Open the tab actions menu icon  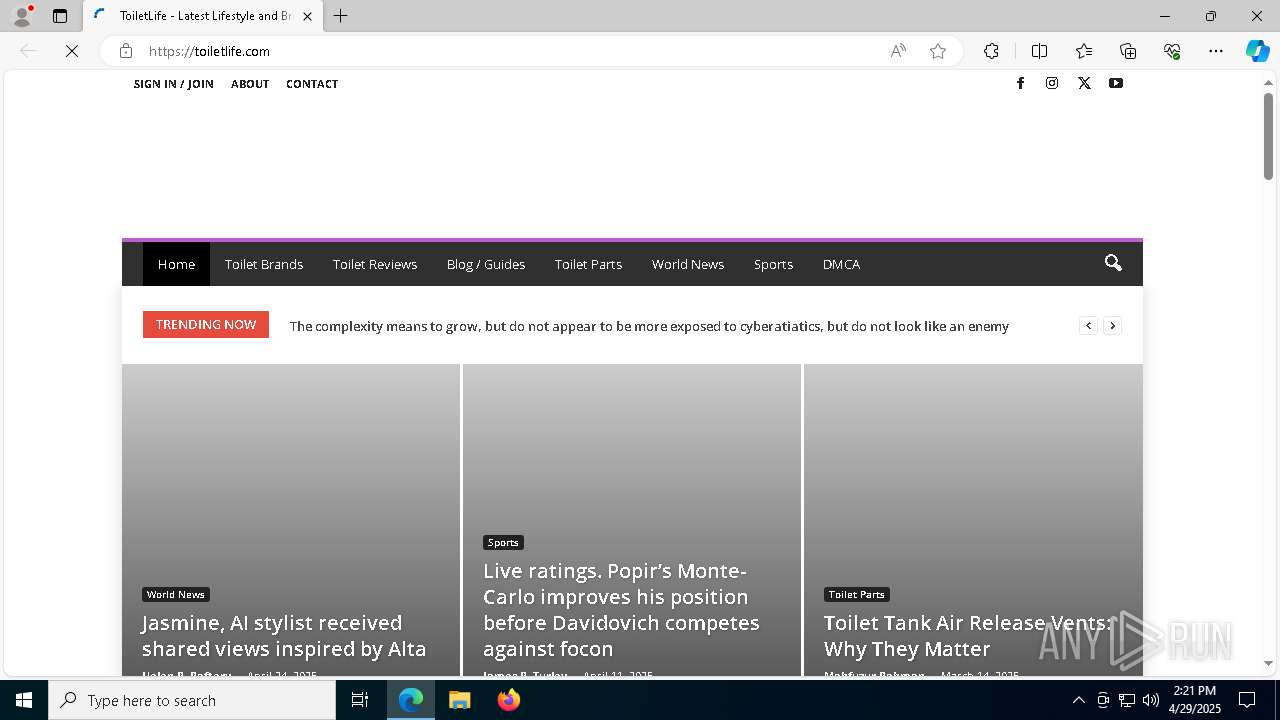(x=60, y=16)
